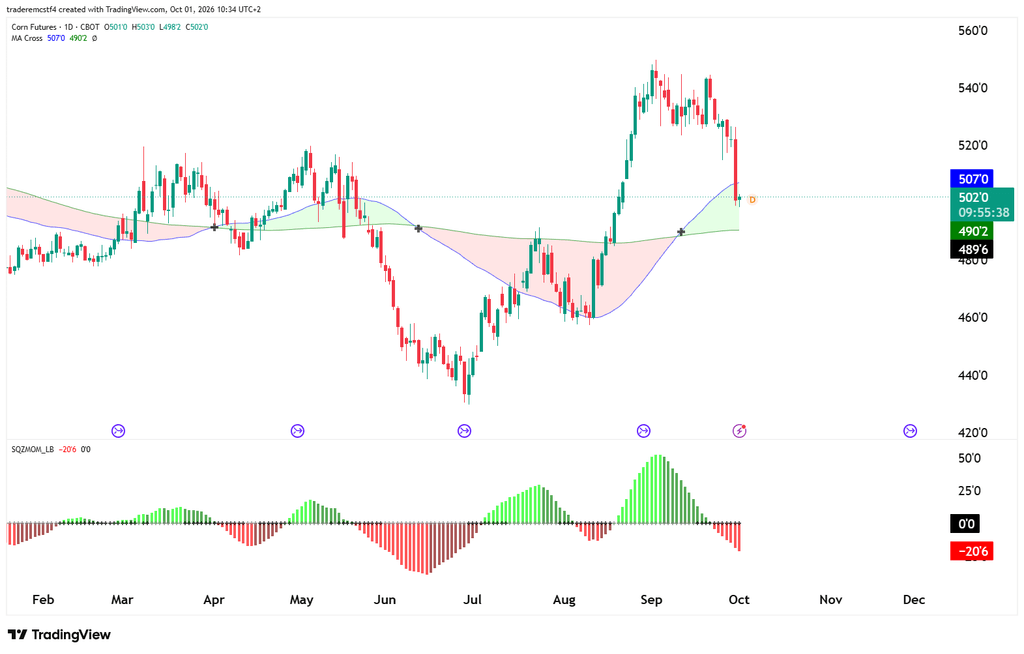Click the black 489'6 price label

(x=972, y=249)
